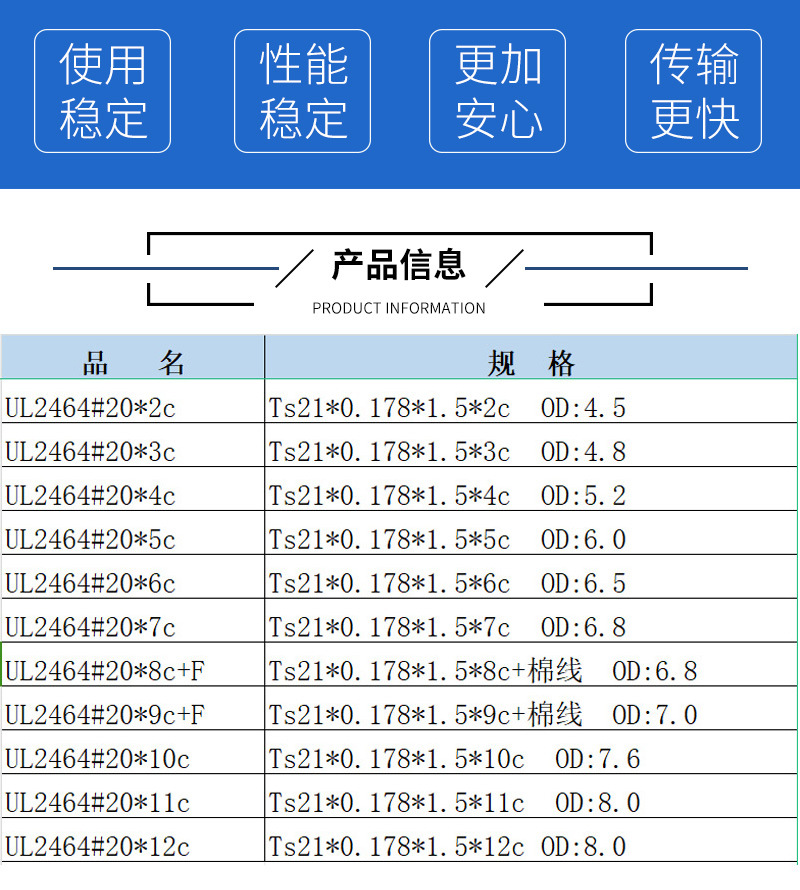Click spec Ts21*0.178*1.5*9c+棉线 OD:7.0
Viewport: 800px width, 890px height.
531,708
